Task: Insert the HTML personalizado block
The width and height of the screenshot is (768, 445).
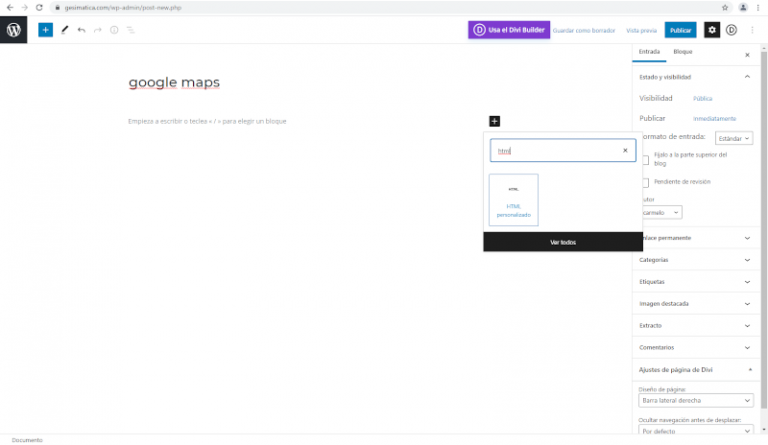Action: (x=513, y=200)
